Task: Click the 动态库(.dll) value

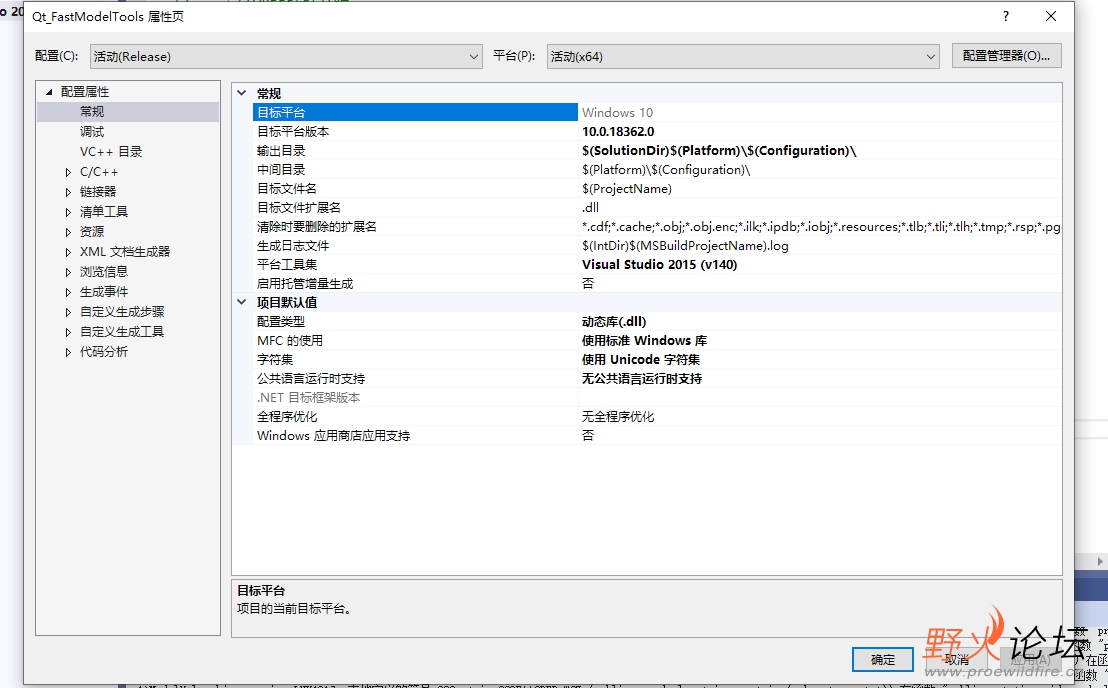Action: tap(614, 321)
